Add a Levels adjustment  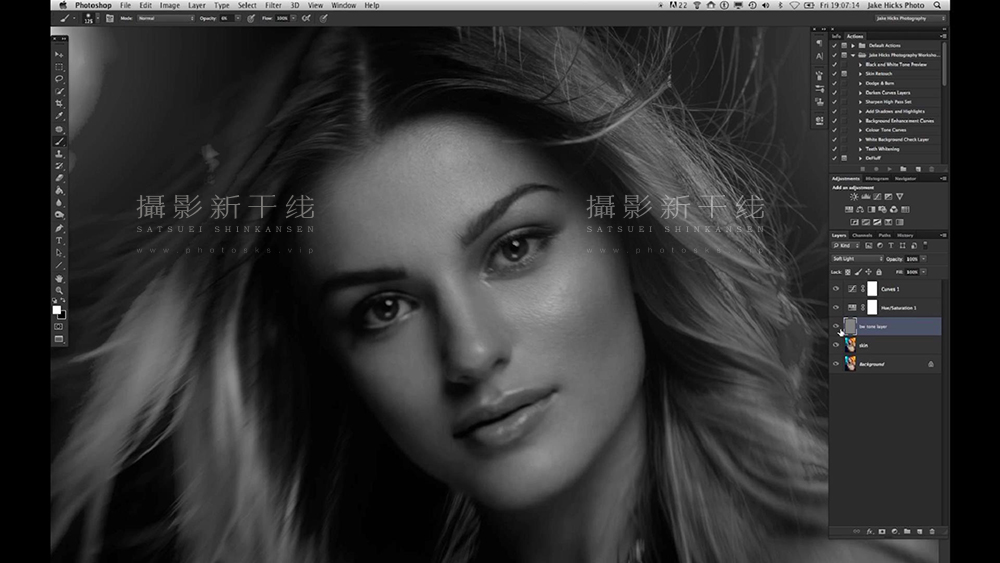[865, 196]
